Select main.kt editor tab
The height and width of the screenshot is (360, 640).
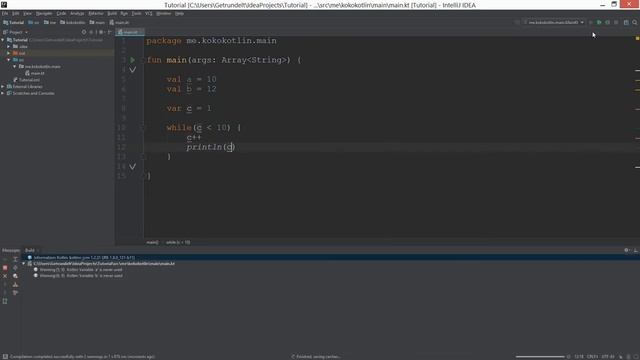[x=129, y=32]
